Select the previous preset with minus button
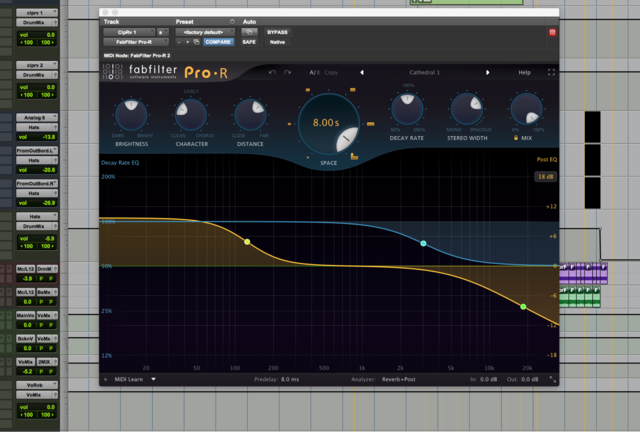 point(179,42)
